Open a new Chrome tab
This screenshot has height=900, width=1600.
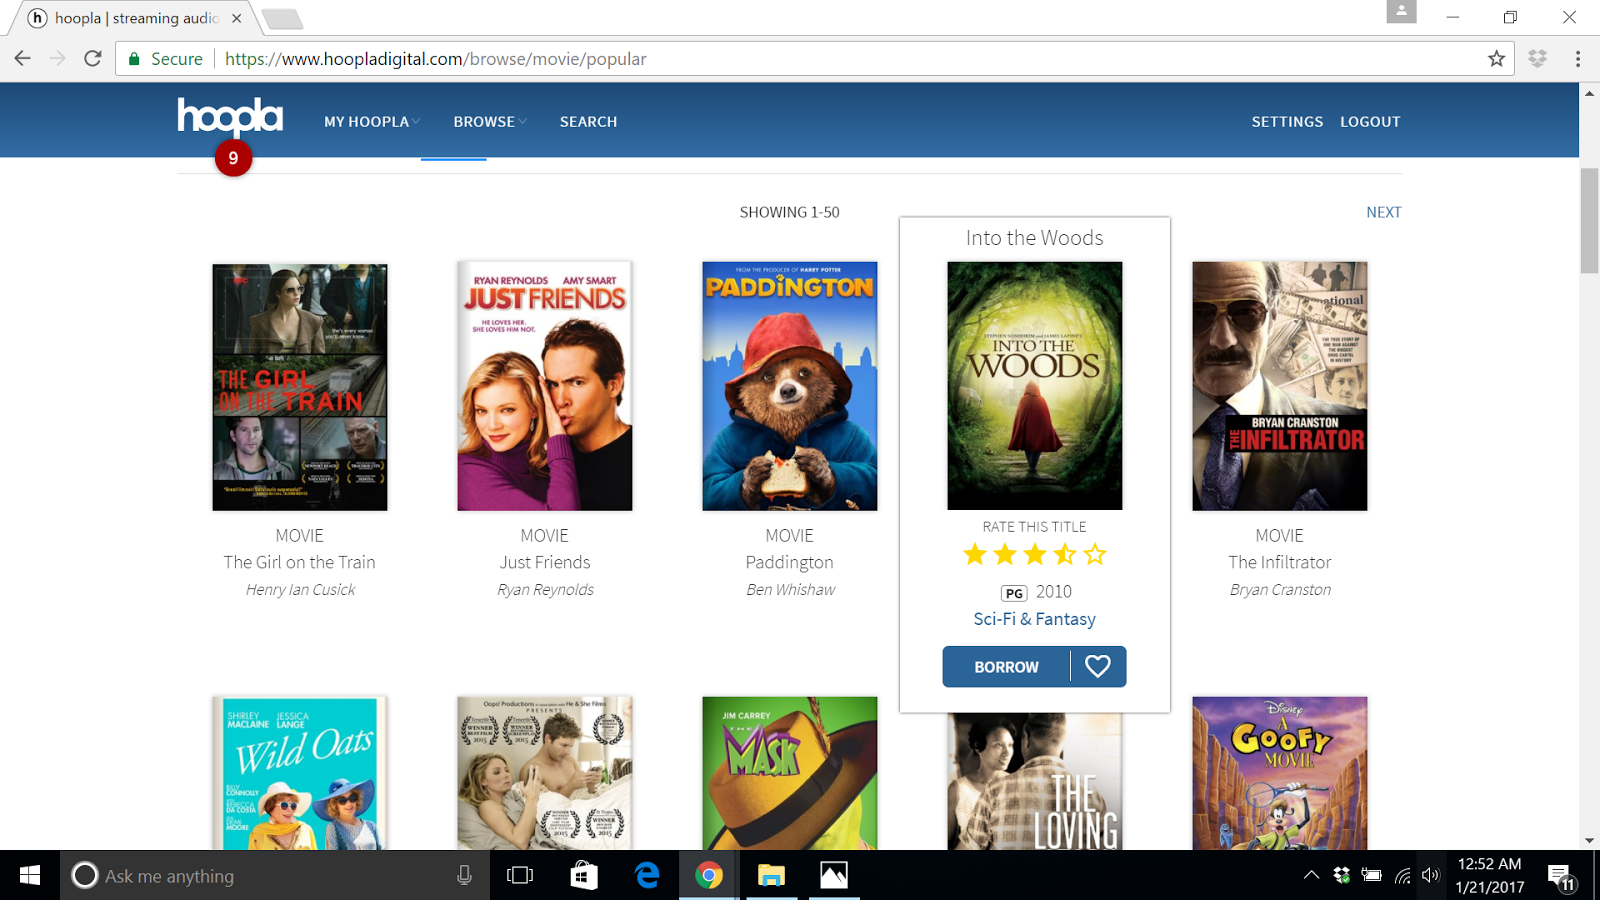(283, 19)
